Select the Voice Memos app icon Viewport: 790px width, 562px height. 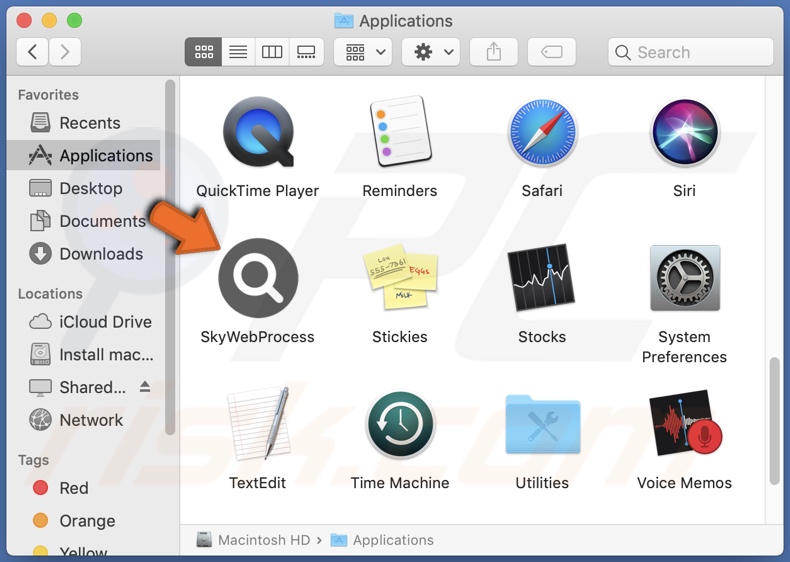[x=686, y=422]
